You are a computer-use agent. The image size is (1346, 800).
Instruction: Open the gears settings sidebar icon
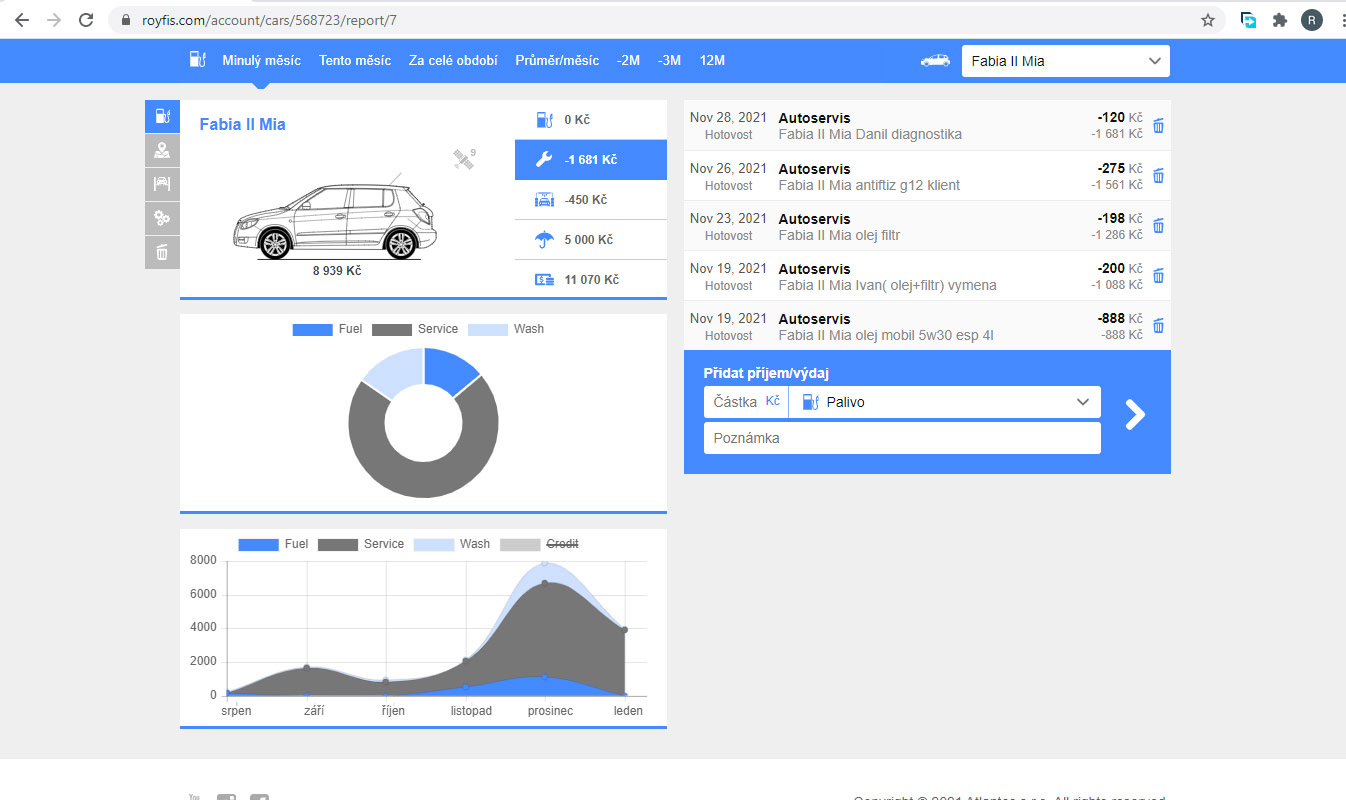tap(162, 218)
